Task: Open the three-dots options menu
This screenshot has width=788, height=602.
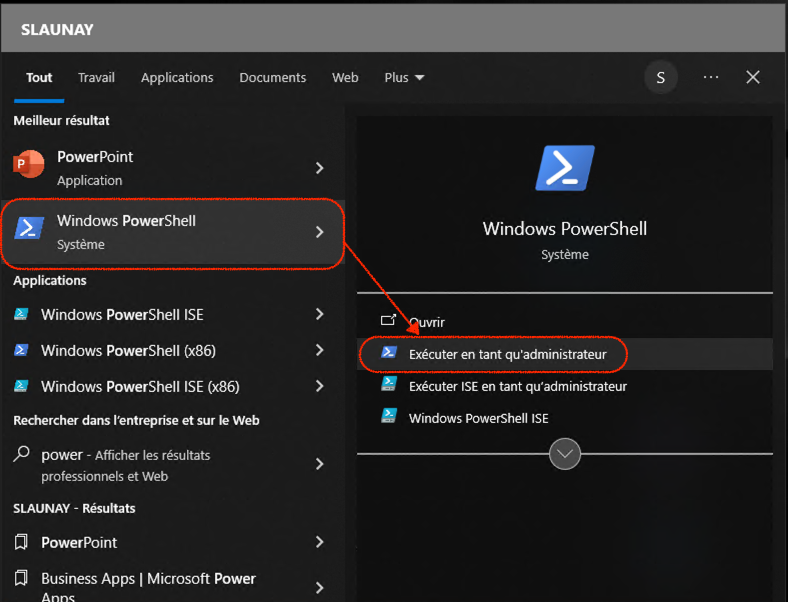Action: pos(711,77)
